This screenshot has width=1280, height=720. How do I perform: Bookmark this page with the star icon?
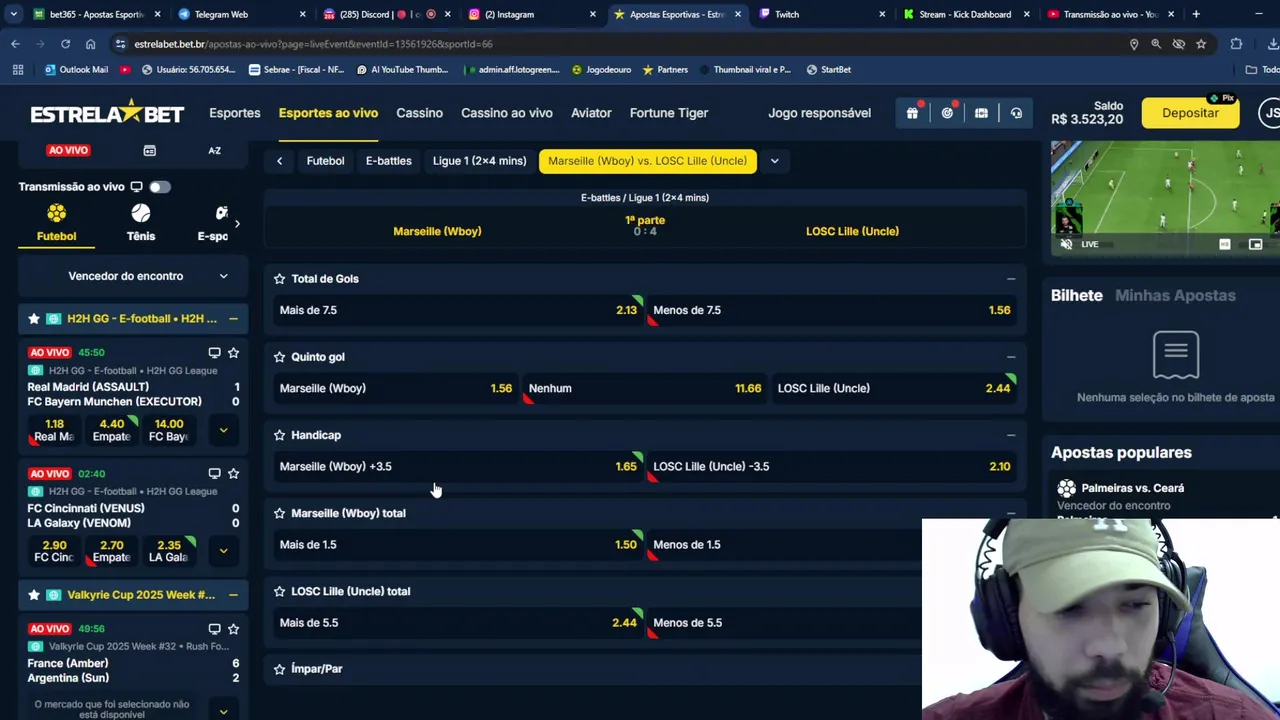1201,44
